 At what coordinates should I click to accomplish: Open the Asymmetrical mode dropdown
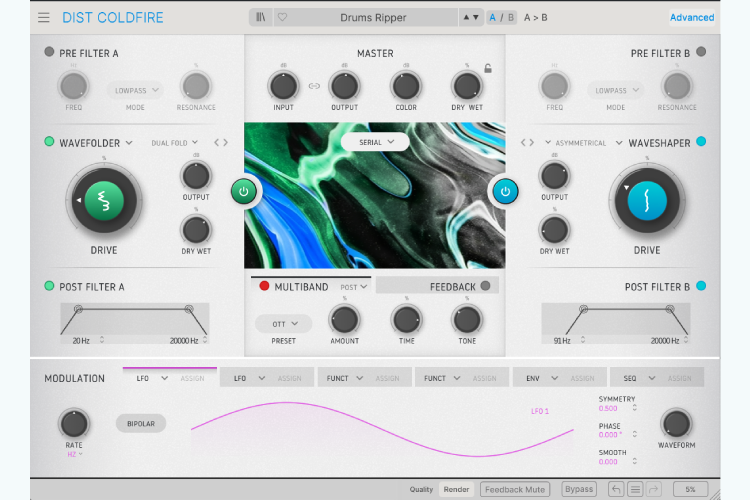point(575,143)
